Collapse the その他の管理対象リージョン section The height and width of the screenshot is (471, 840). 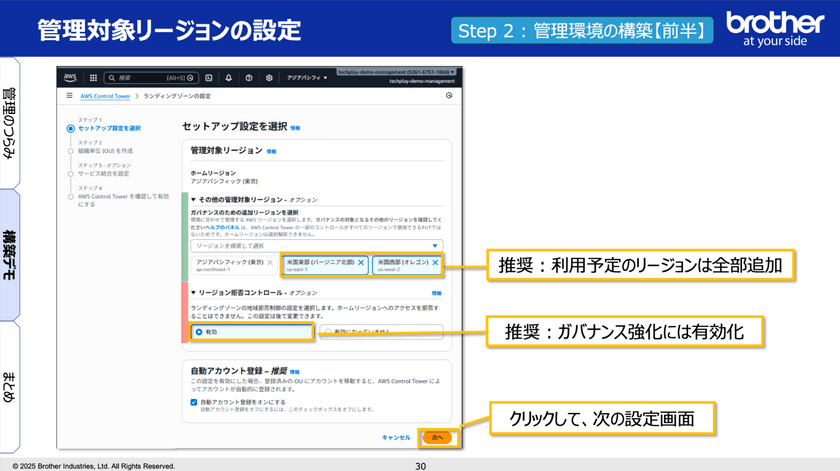[194, 200]
